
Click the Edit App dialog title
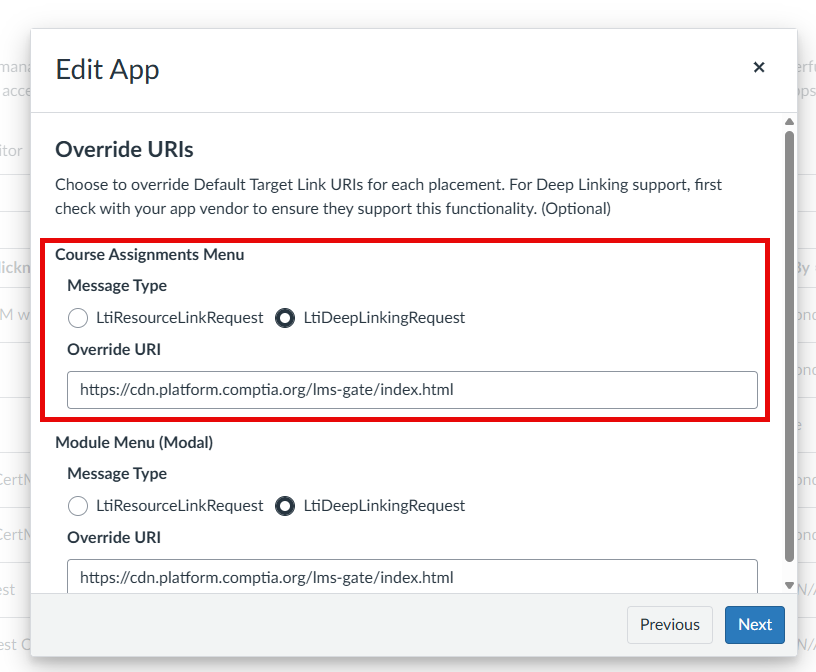click(107, 69)
